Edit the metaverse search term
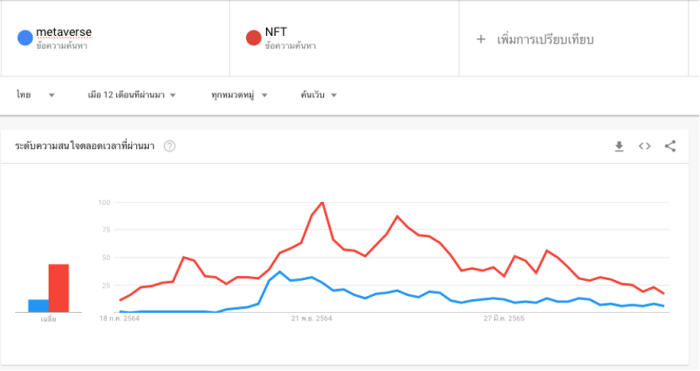This screenshot has width=700, height=371. (x=64, y=32)
